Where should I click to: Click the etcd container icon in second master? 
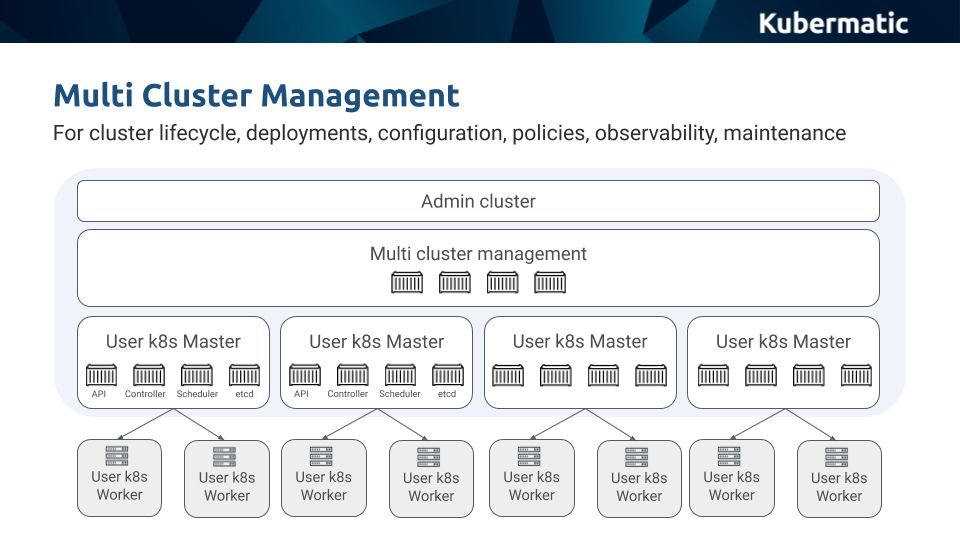(447, 376)
